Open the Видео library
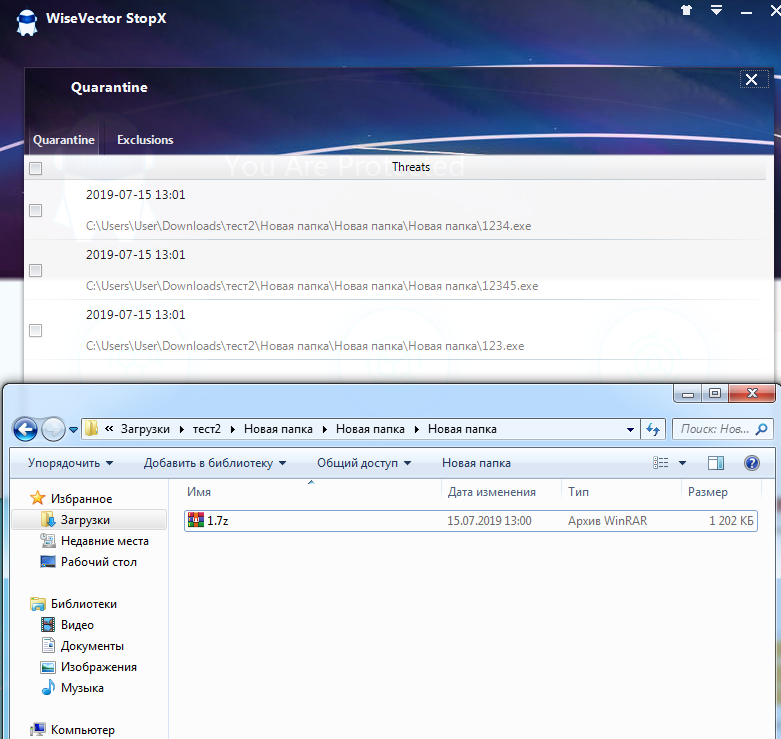The image size is (781, 739). [77, 625]
